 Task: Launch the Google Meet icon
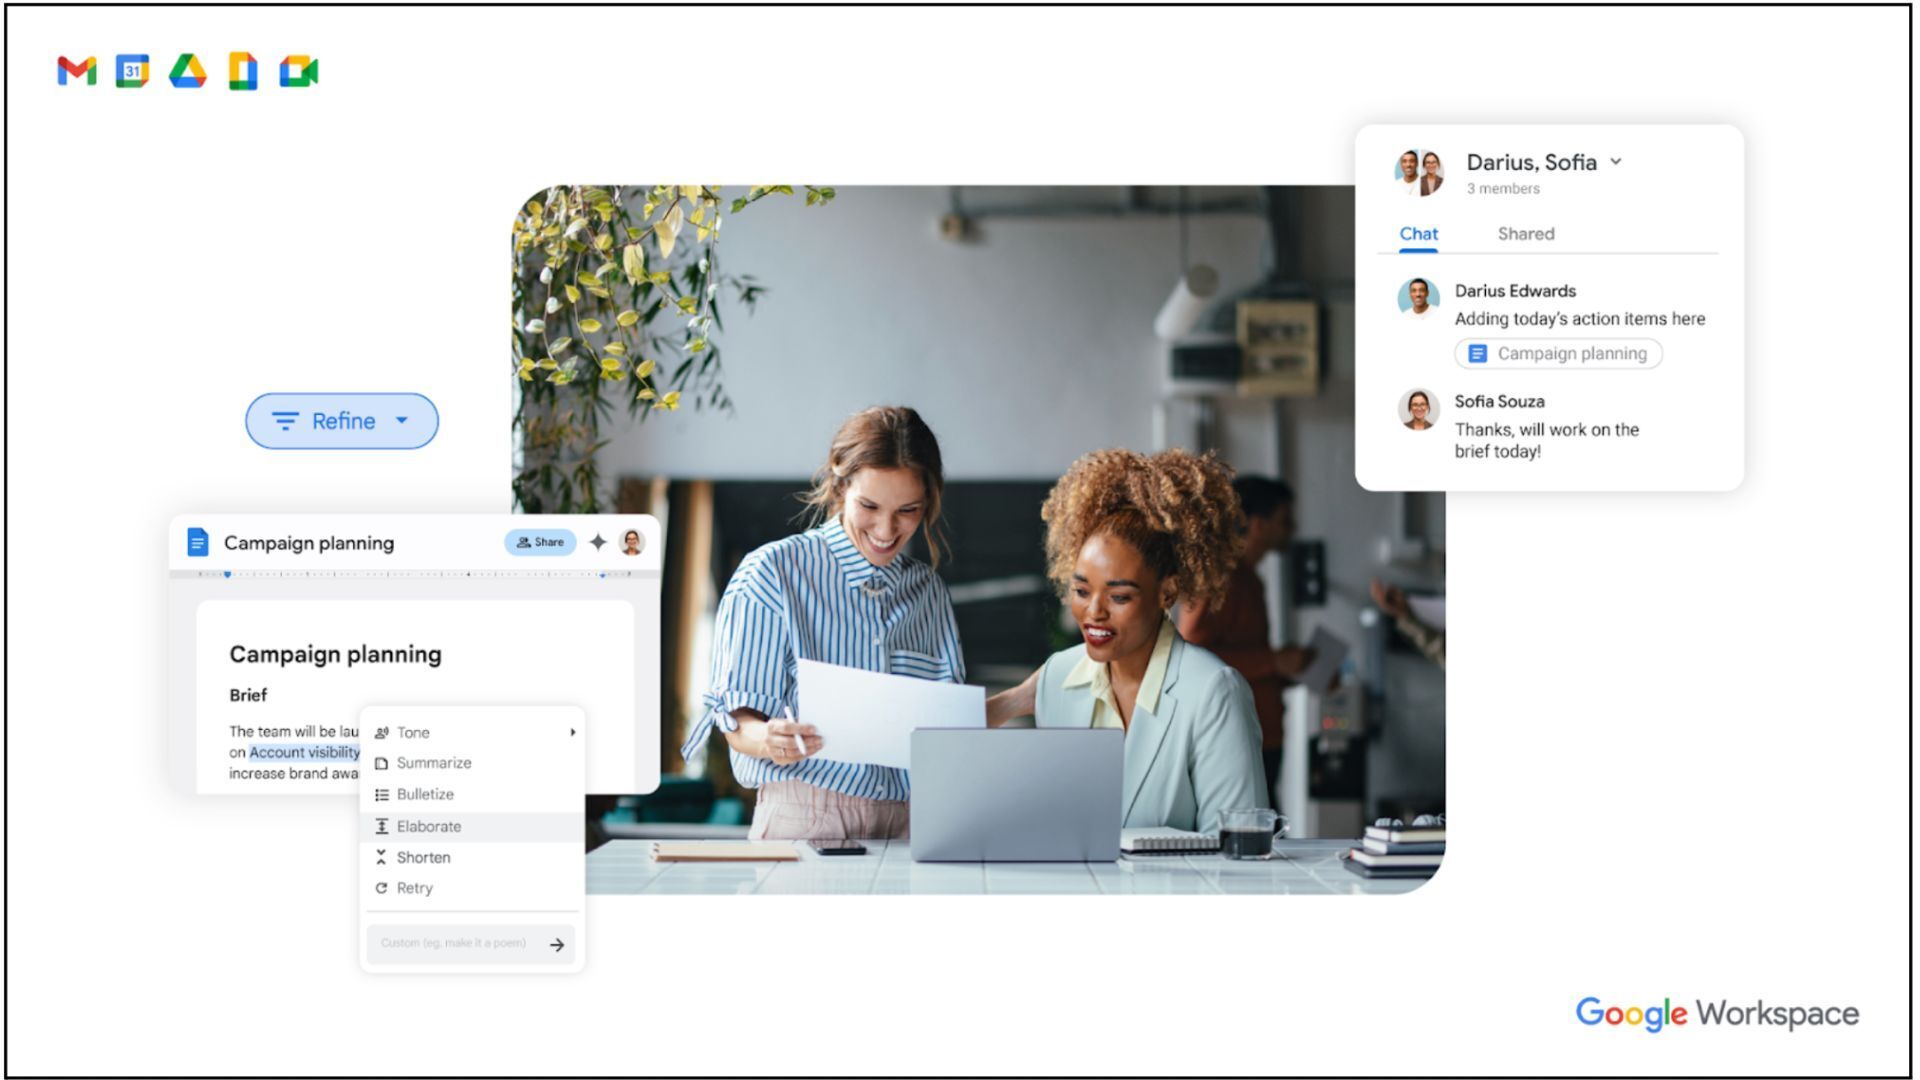pos(298,71)
